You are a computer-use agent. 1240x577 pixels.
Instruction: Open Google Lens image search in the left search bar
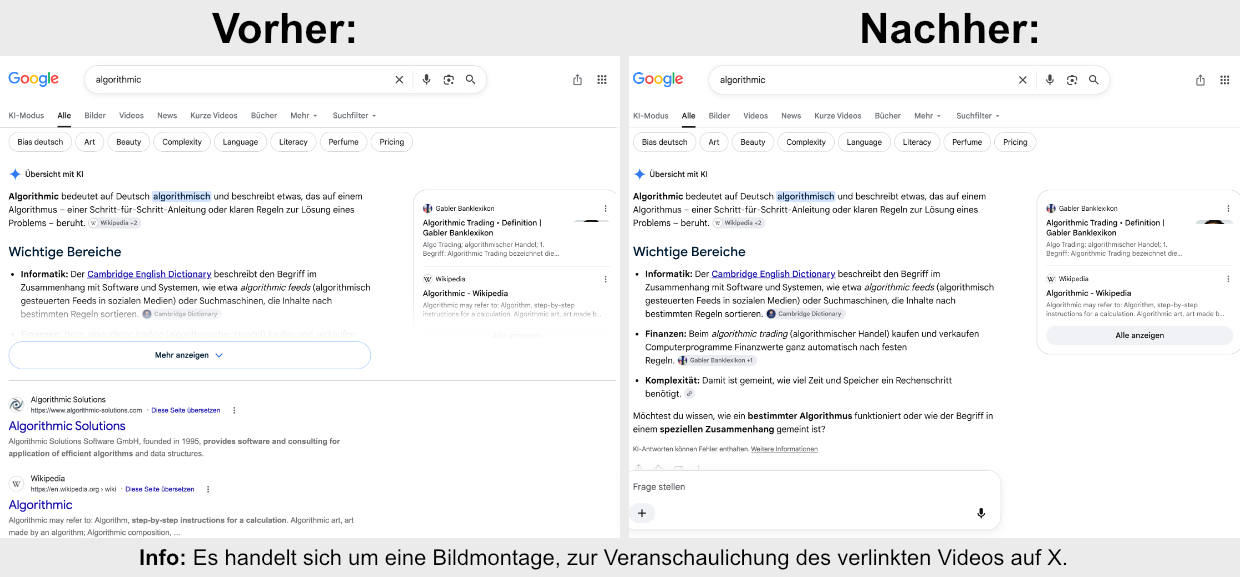click(448, 80)
